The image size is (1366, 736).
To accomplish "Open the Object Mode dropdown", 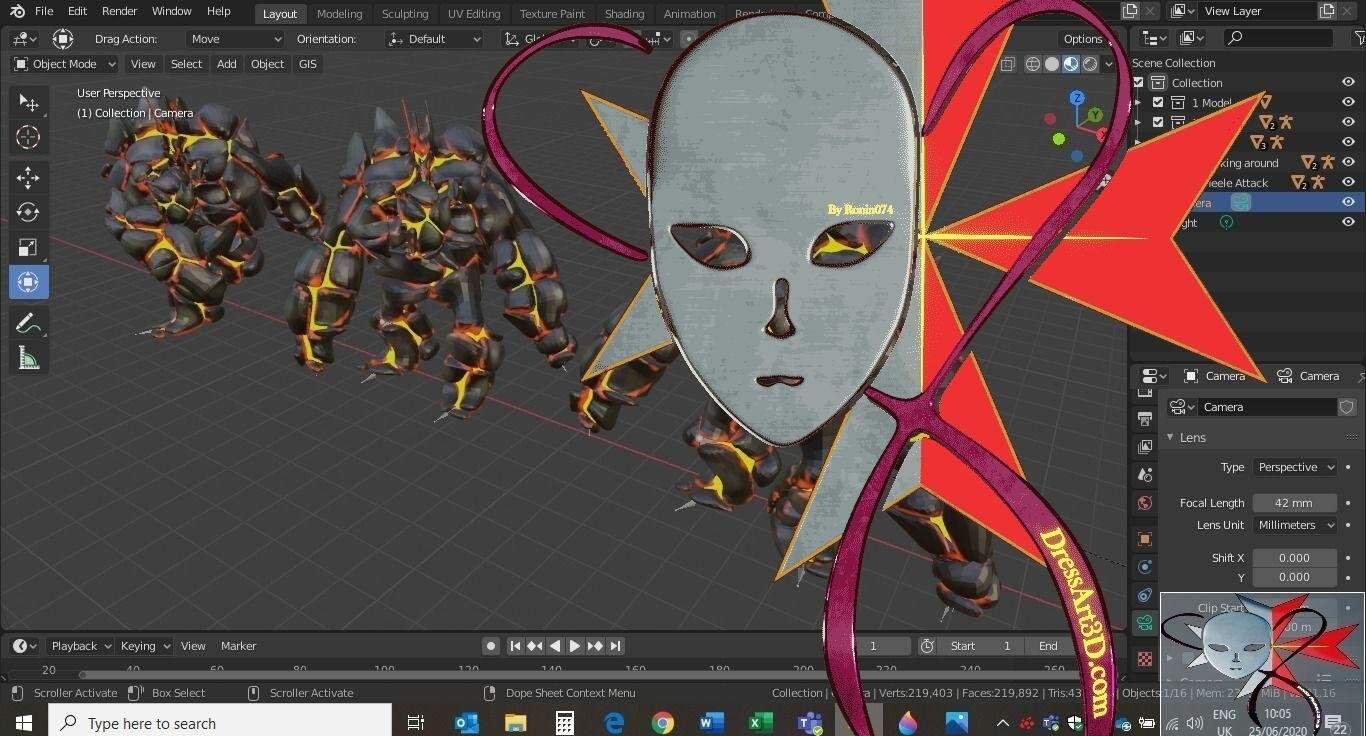I will click(64, 64).
